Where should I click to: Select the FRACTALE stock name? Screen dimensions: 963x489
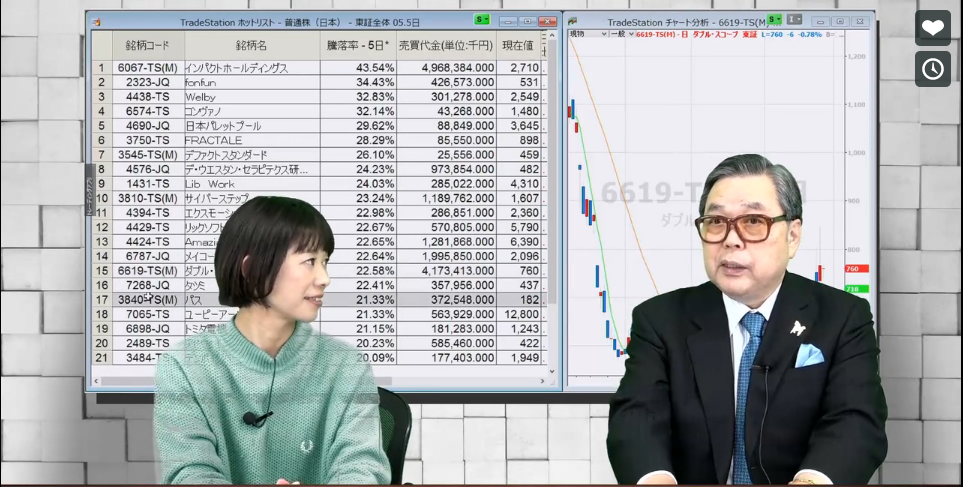[213, 140]
